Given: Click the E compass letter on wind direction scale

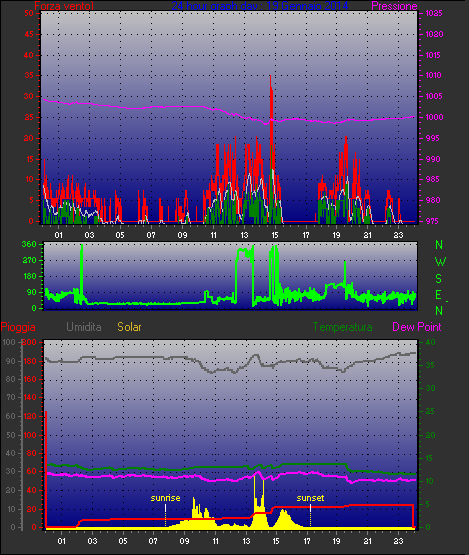Looking at the screenshot, I should (x=438, y=295).
